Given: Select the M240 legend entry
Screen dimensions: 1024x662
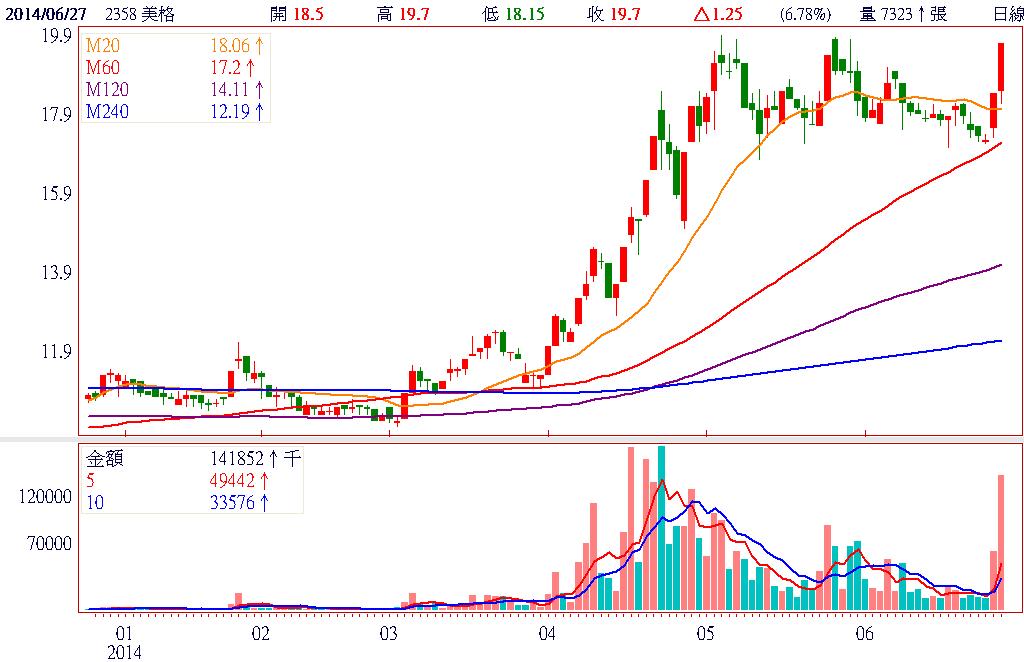Looking at the screenshot, I should point(106,110).
